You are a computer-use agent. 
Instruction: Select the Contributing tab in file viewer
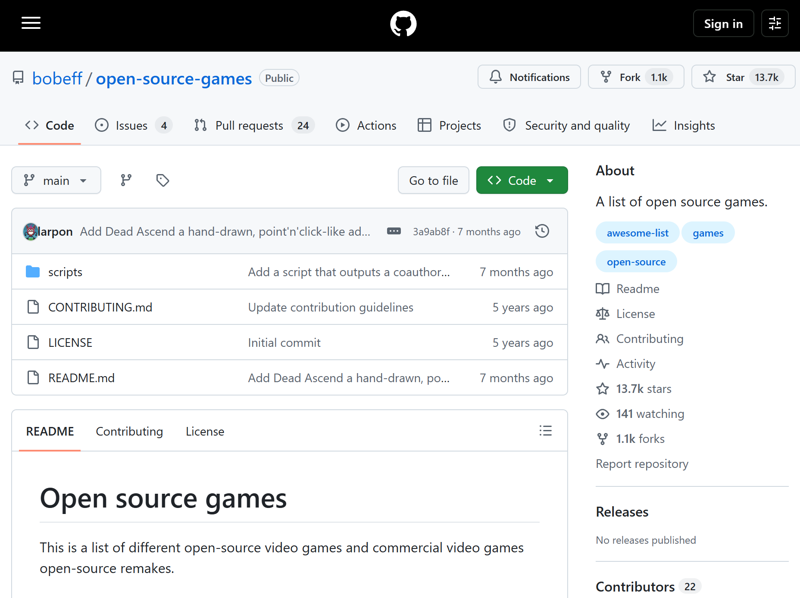(129, 431)
